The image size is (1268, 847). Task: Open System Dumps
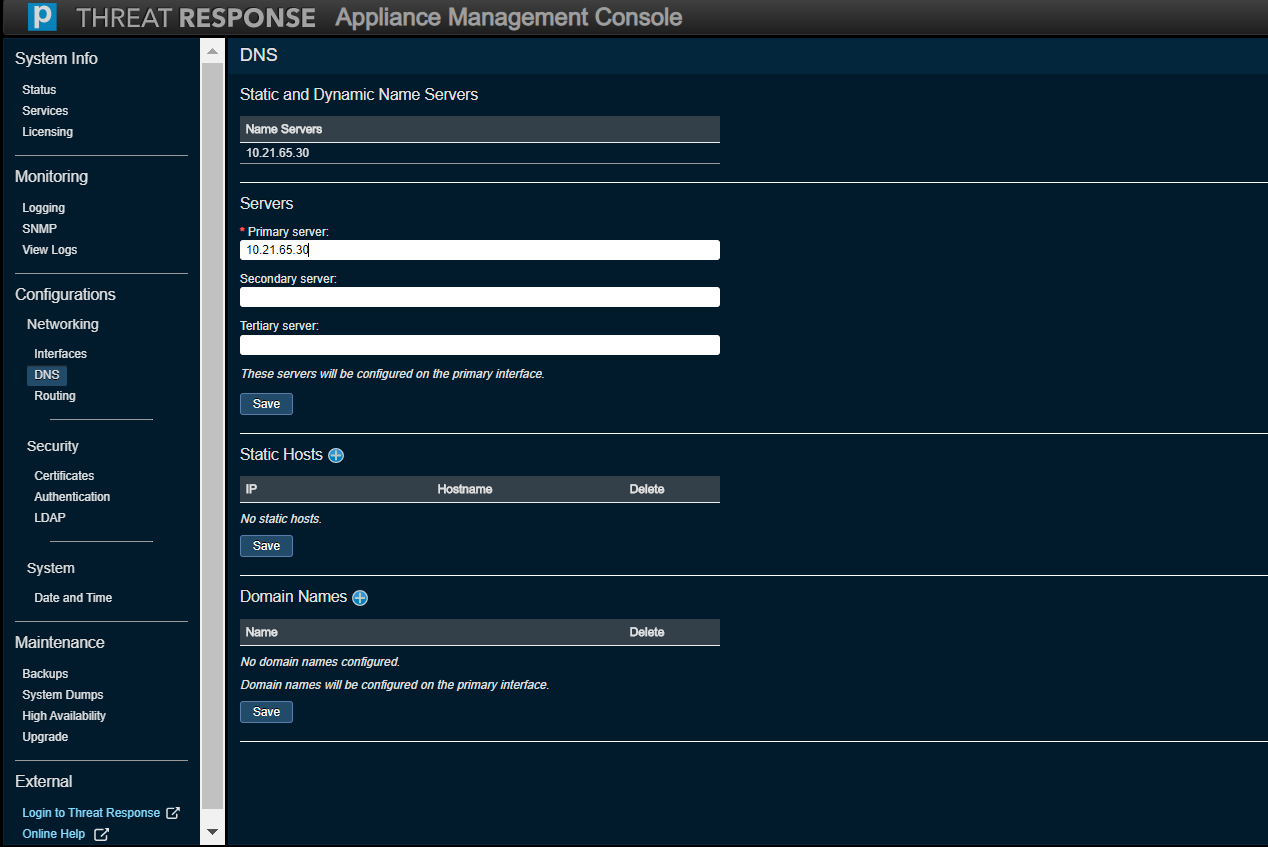pyautogui.click(x=63, y=695)
